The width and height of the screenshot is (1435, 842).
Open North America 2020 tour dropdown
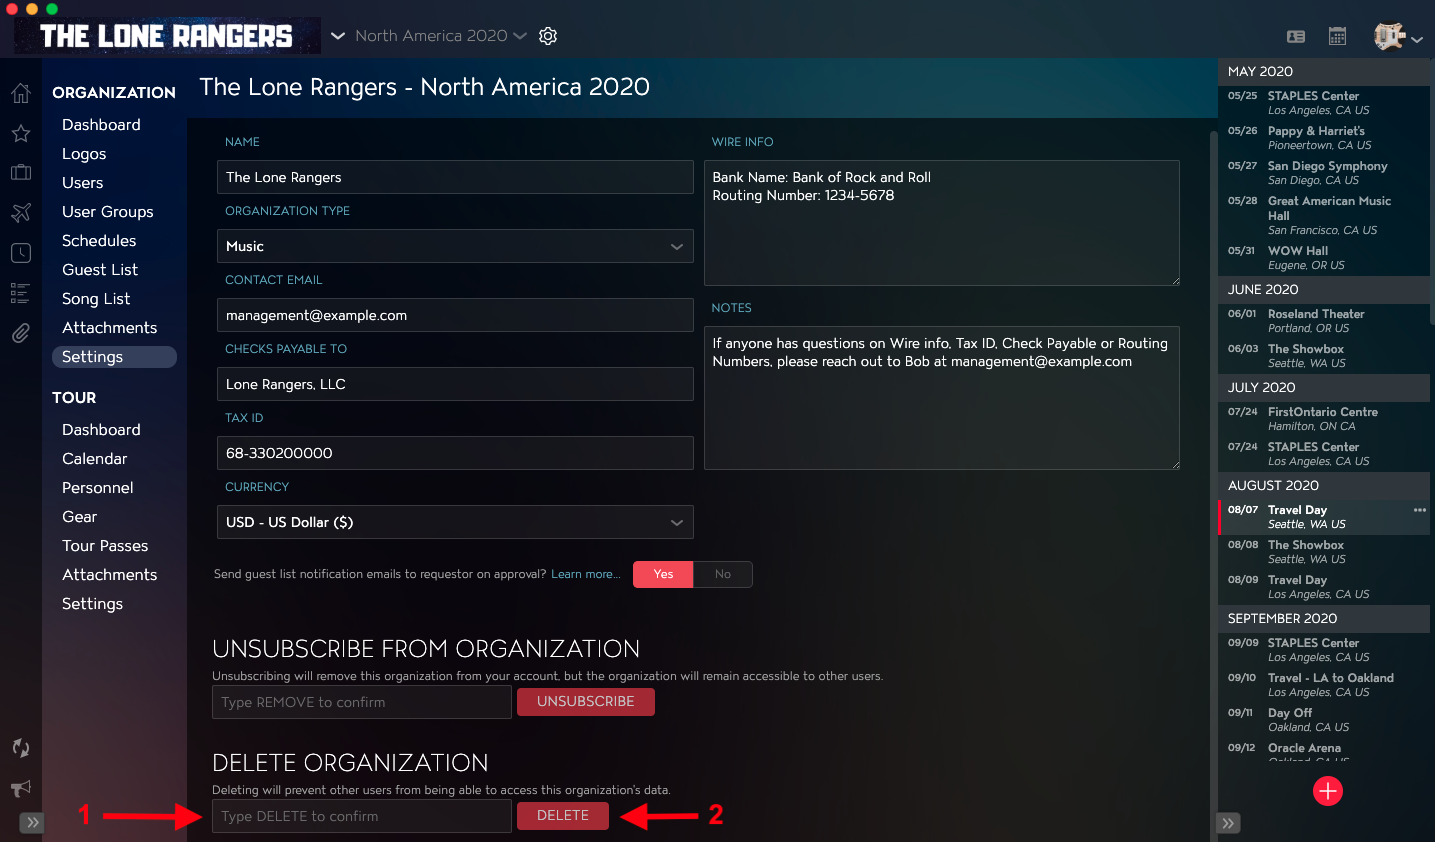pyautogui.click(x=441, y=36)
